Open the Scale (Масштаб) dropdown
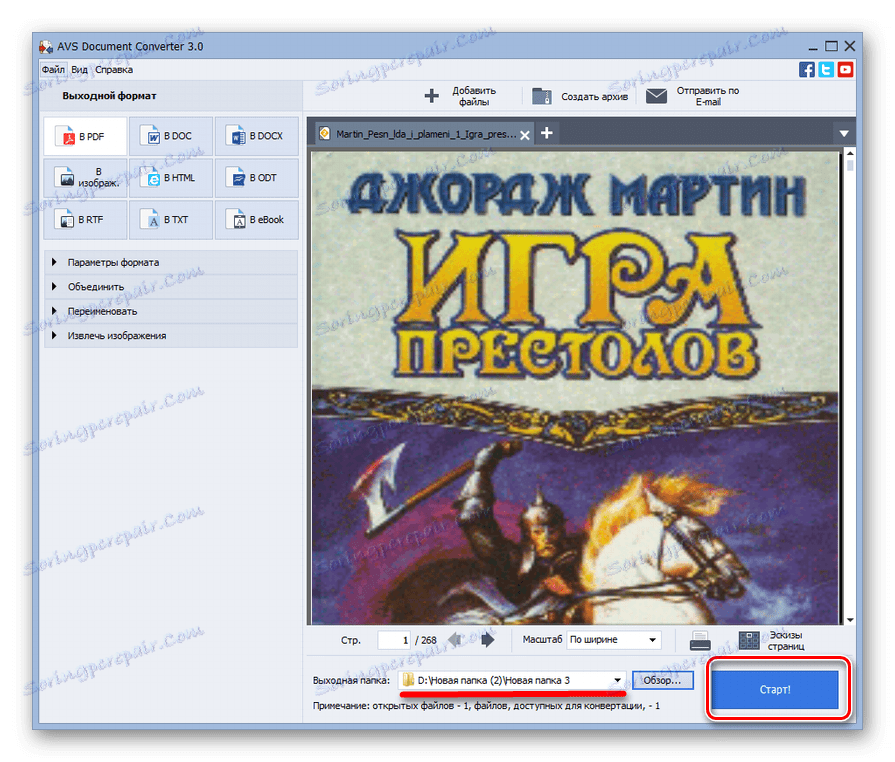Viewport: 895px width, 762px height. coord(614,640)
